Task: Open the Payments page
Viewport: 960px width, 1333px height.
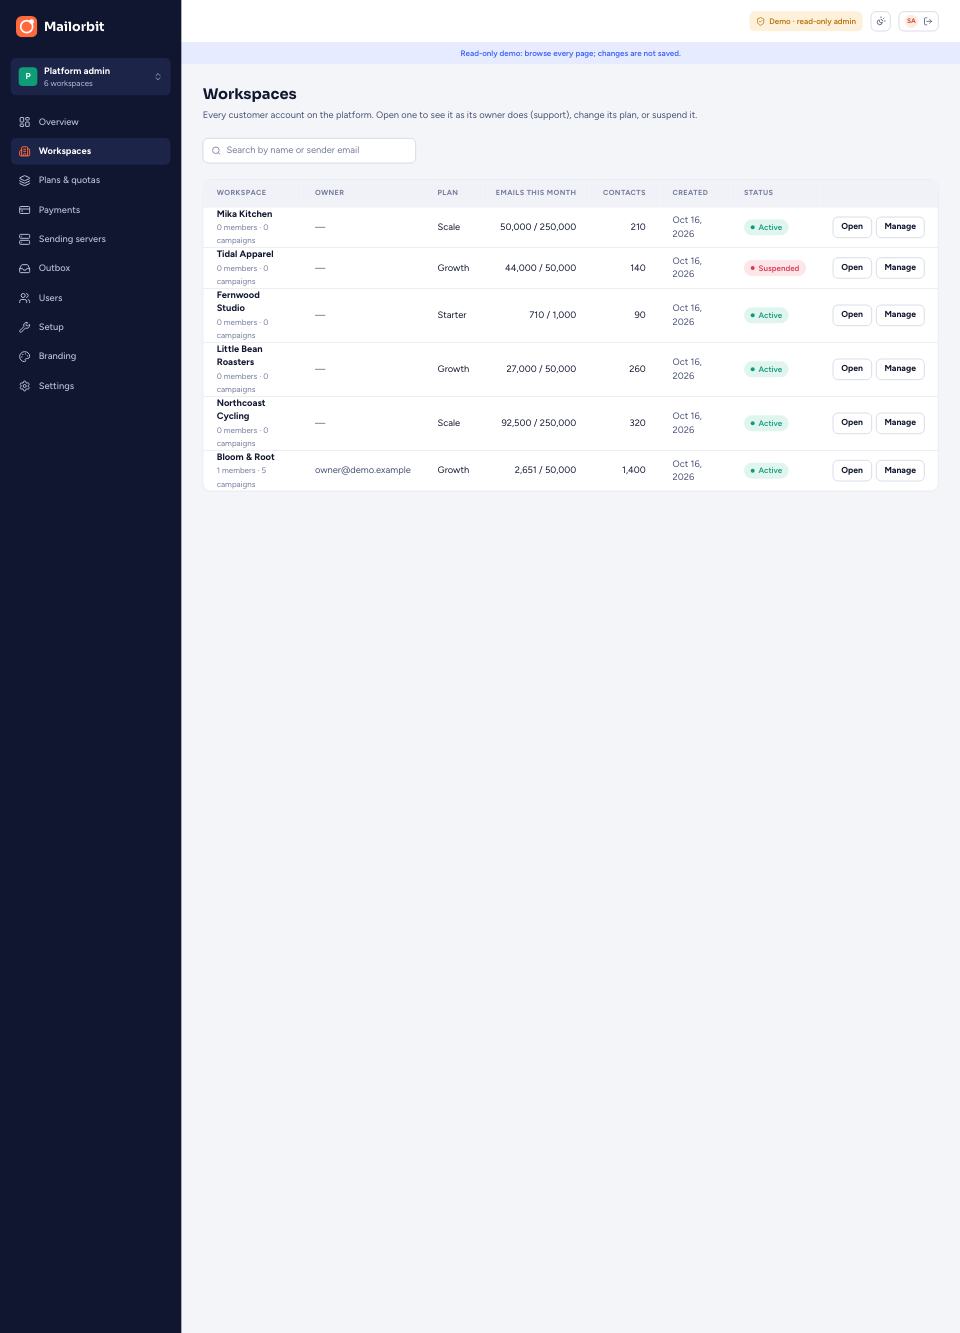Action: tap(91, 210)
